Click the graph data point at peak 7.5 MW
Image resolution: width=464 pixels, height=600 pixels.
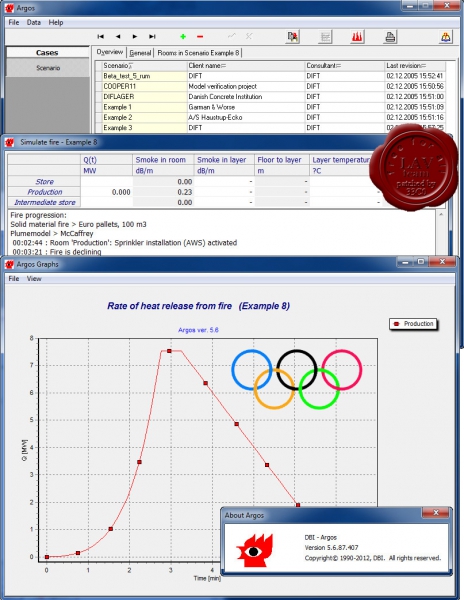pyautogui.click(x=169, y=351)
